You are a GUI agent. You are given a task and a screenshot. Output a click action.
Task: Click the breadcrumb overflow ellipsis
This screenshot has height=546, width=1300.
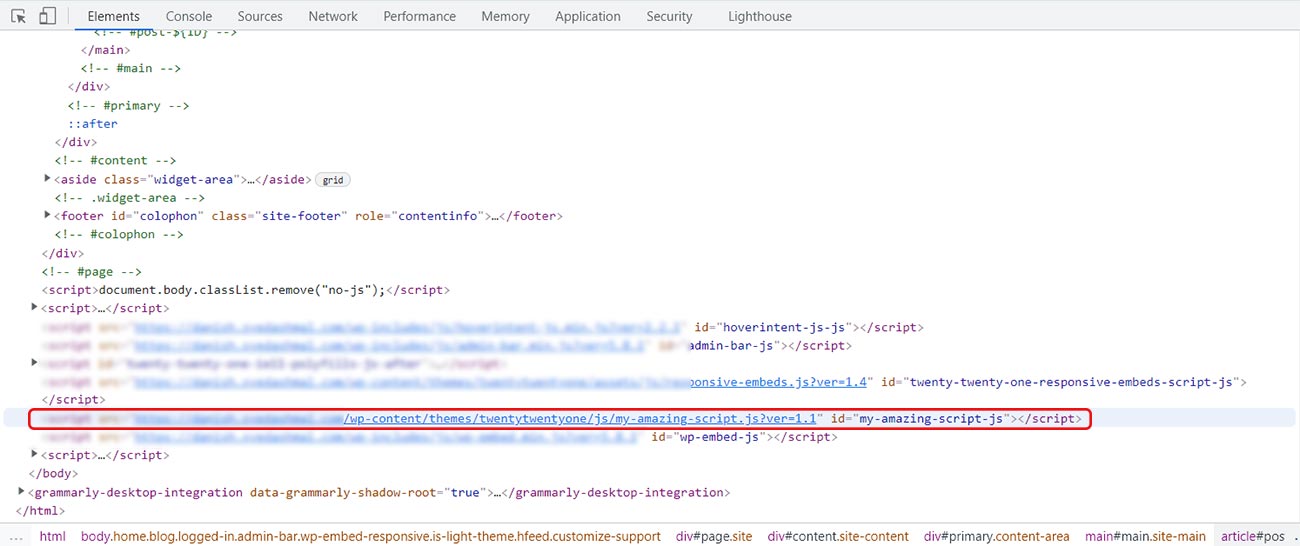pyautogui.click(x=15, y=537)
